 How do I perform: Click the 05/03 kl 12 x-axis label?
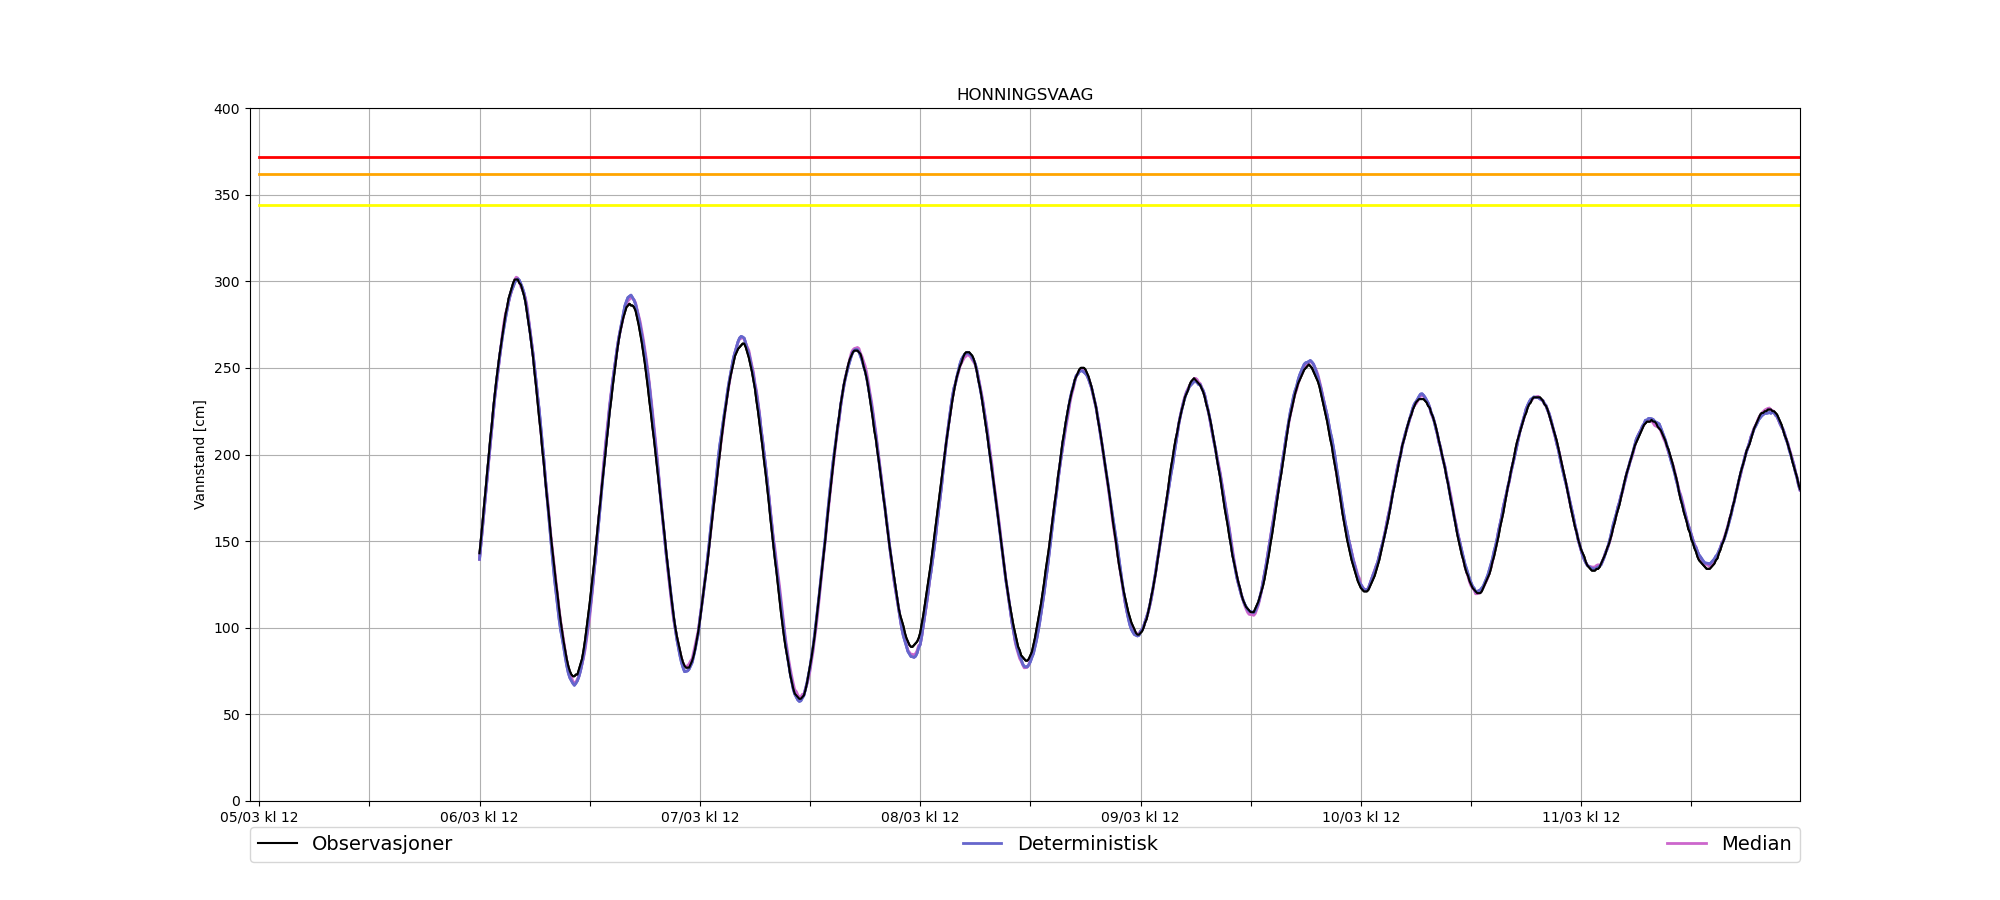pos(259,817)
